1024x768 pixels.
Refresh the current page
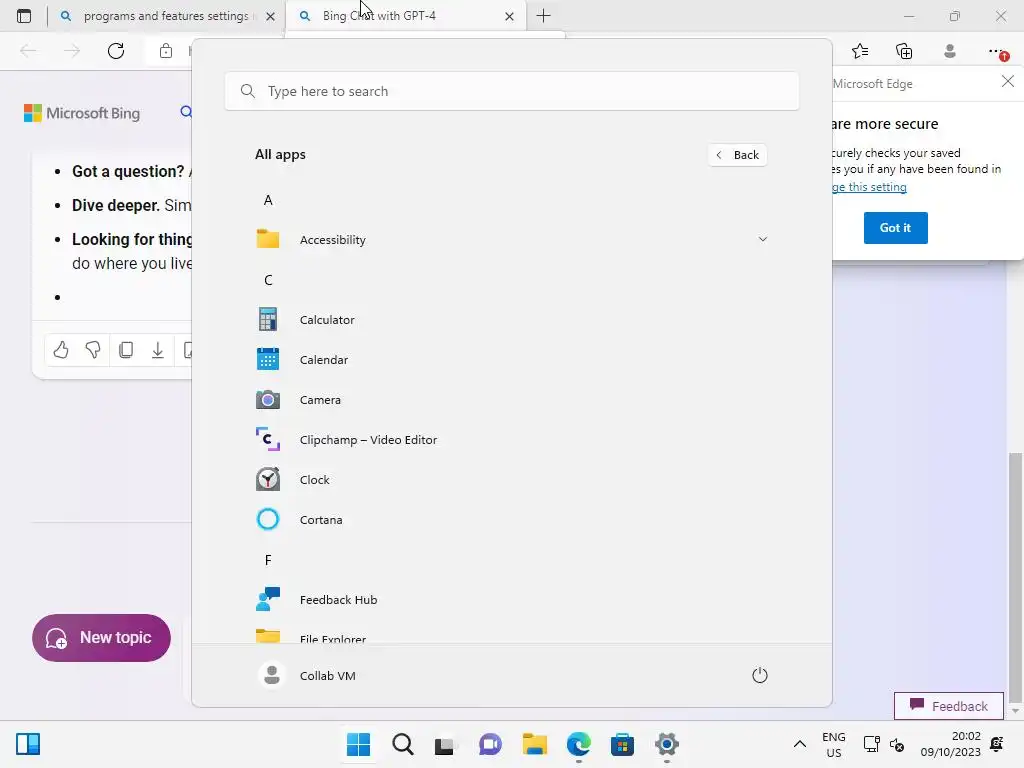pos(116,51)
